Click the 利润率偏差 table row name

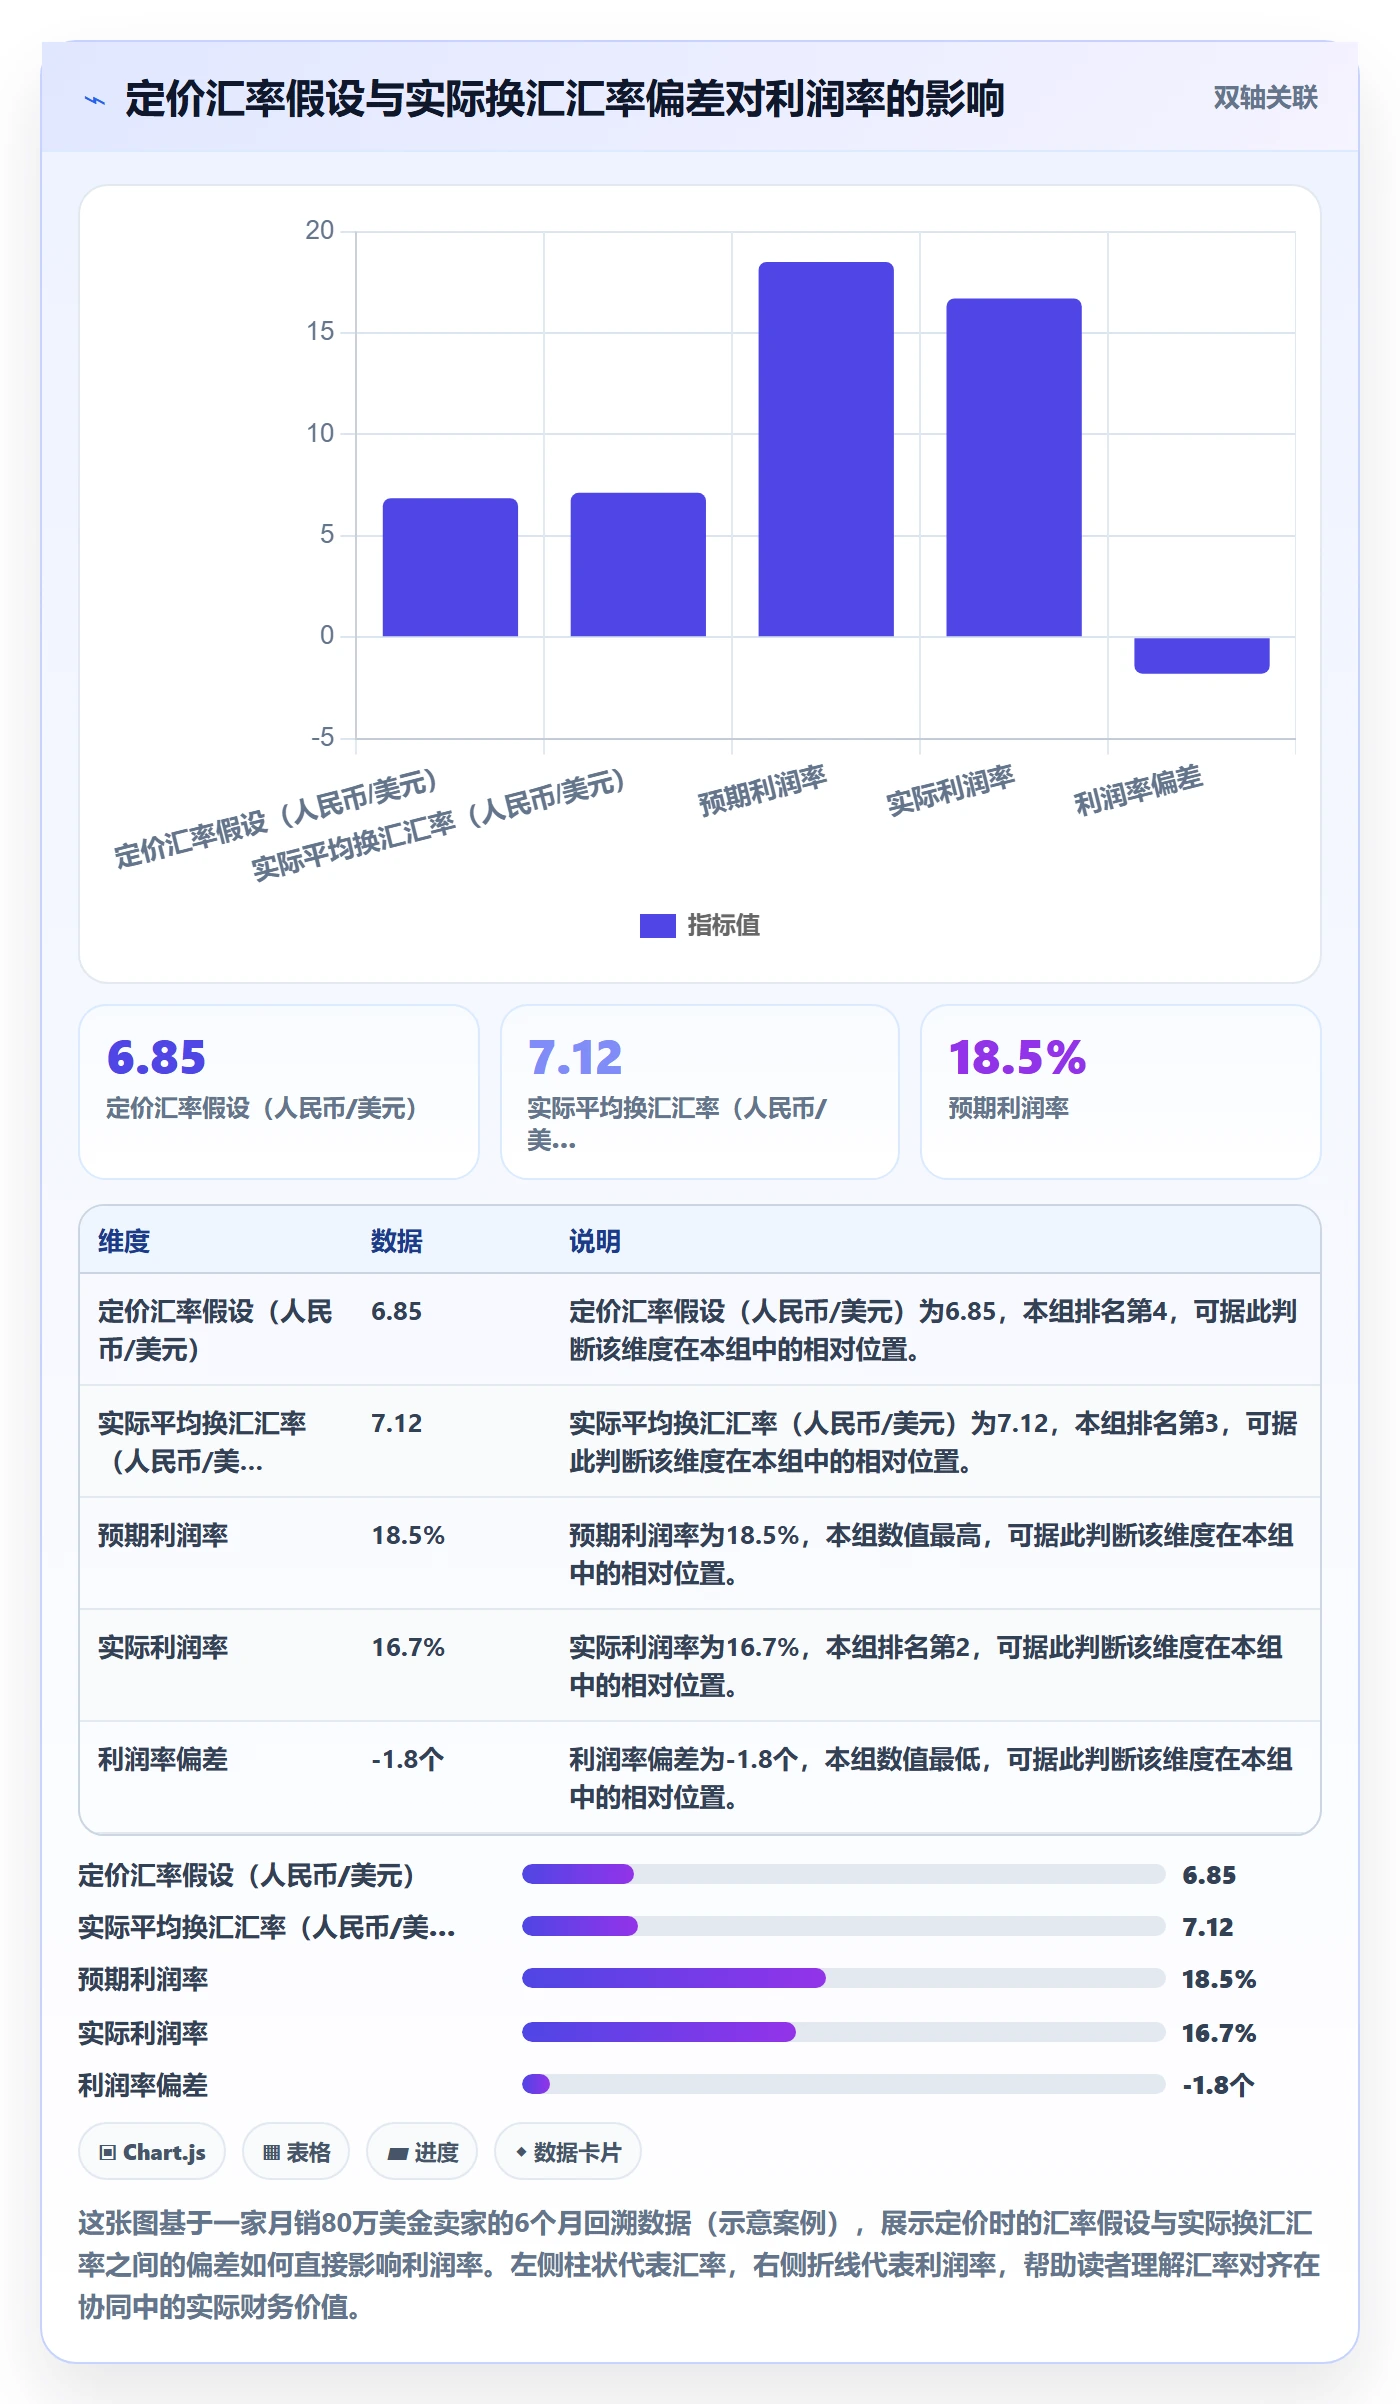coord(163,1759)
